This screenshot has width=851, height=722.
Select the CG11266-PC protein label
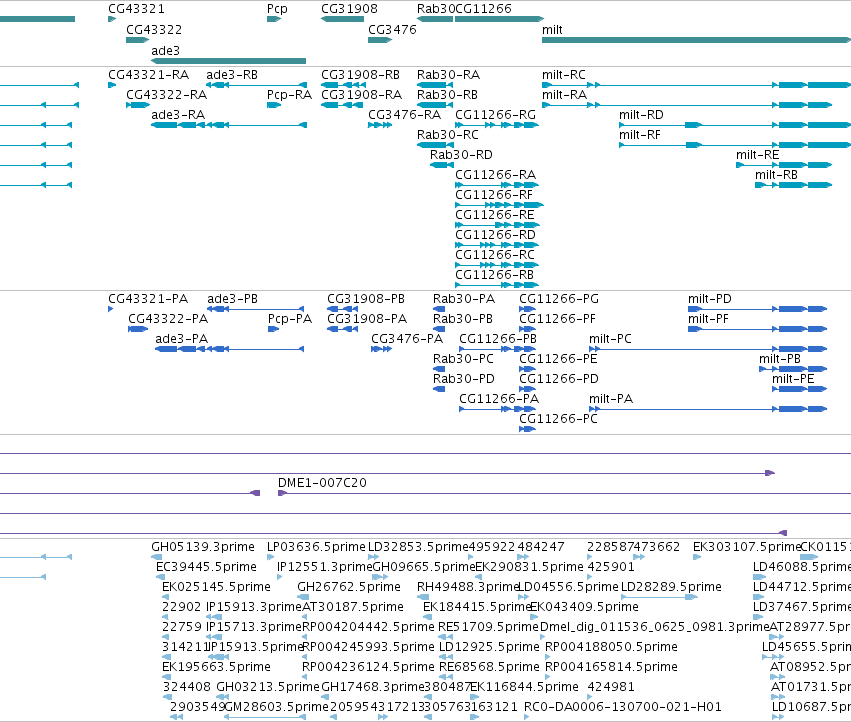click(x=558, y=419)
